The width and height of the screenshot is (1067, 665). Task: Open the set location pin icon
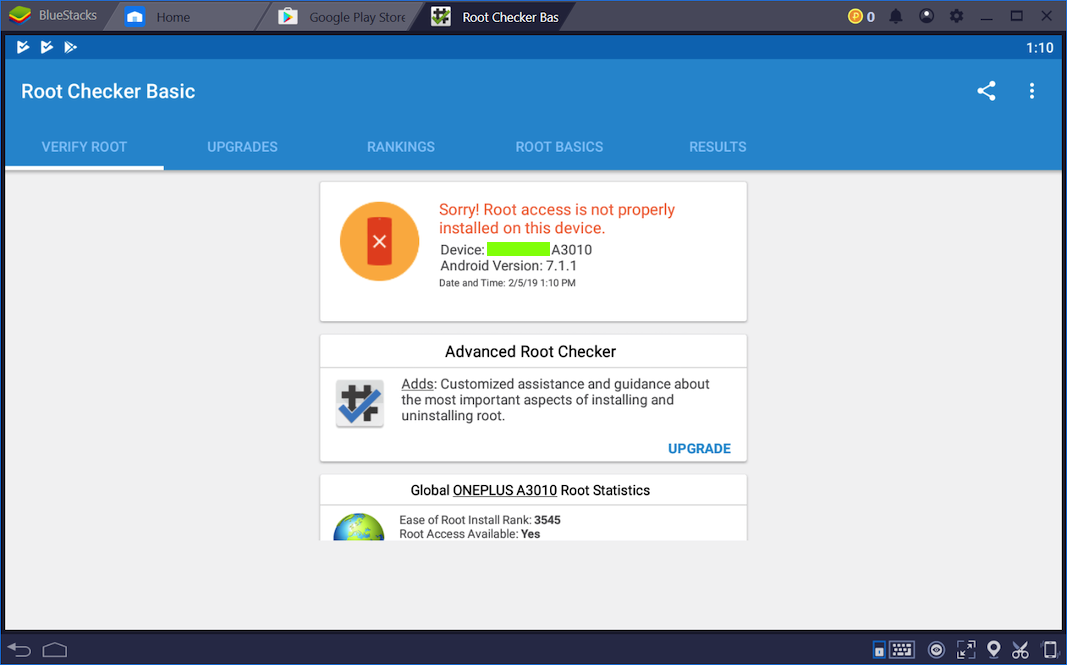pyautogui.click(x=994, y=650)
